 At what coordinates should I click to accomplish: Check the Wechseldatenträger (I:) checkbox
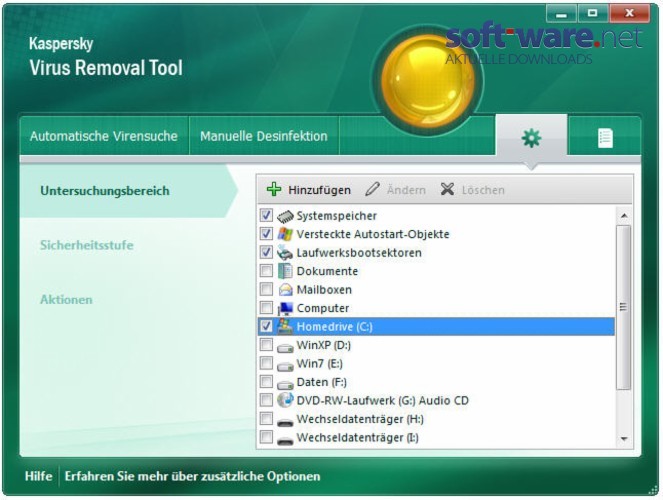(266, 437)
